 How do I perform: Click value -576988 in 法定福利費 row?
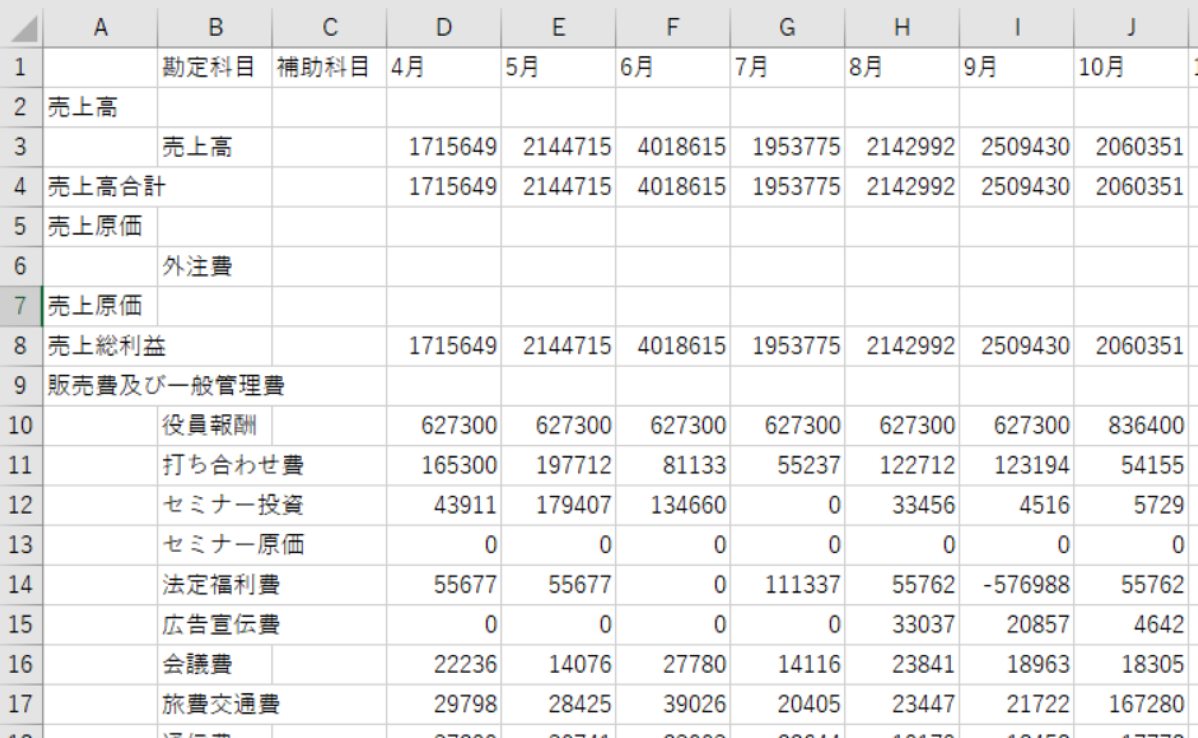pos(1017,584)
